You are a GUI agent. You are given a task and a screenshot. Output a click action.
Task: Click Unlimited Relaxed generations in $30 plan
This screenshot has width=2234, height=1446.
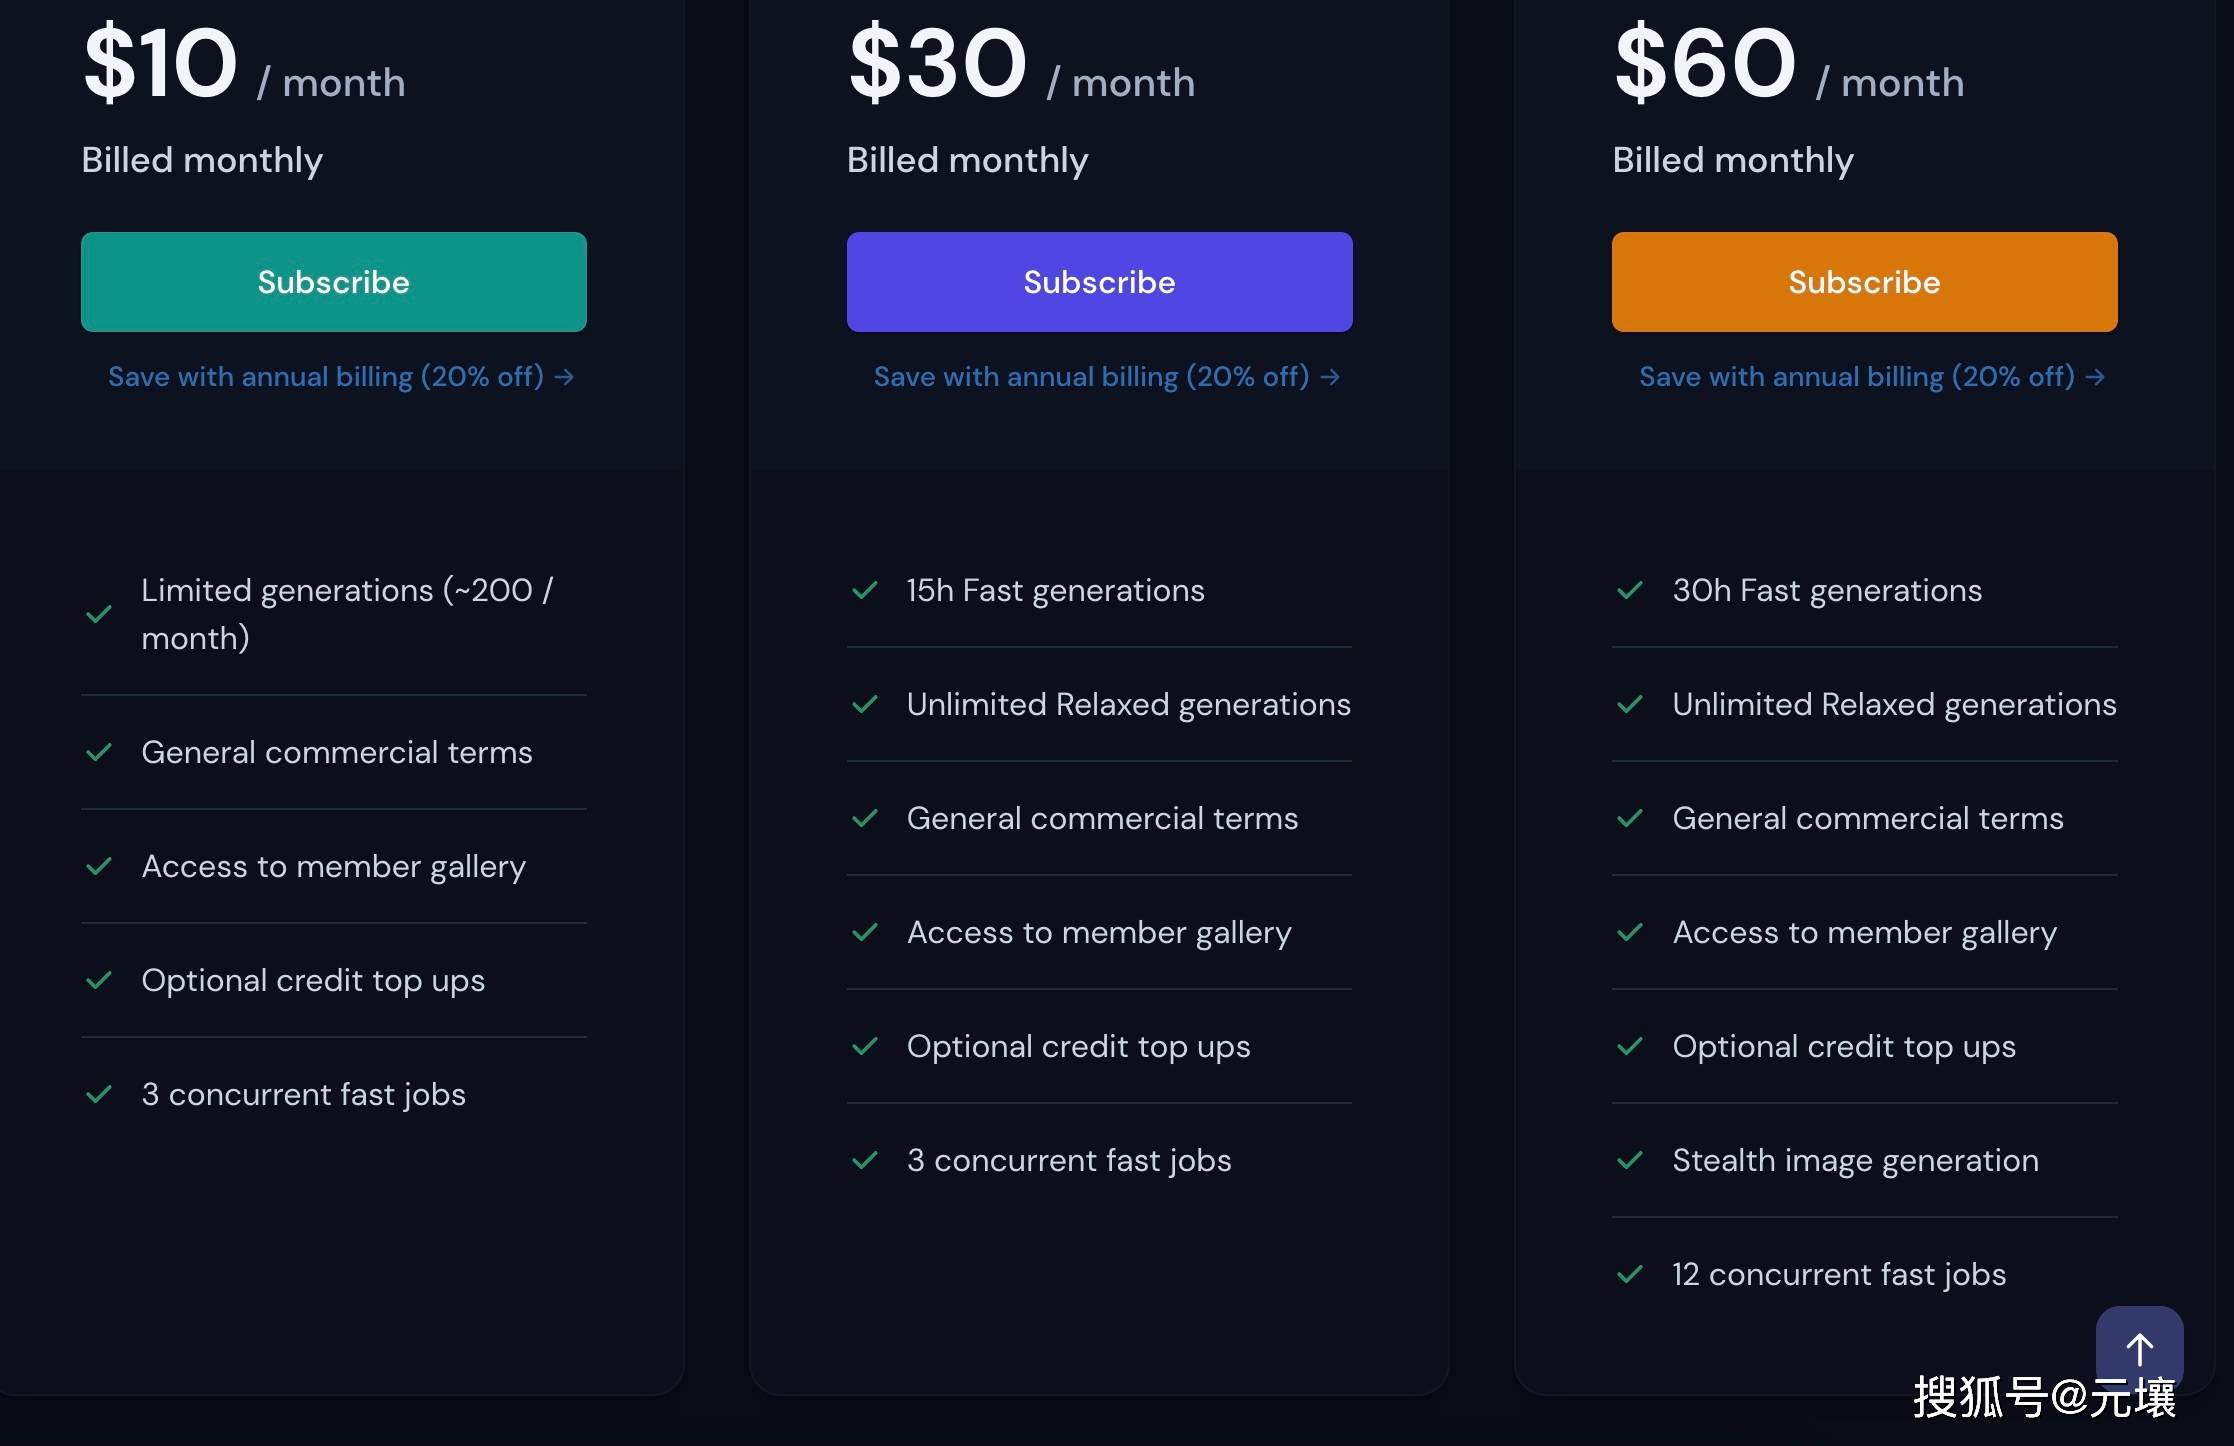click(1128, 704)
